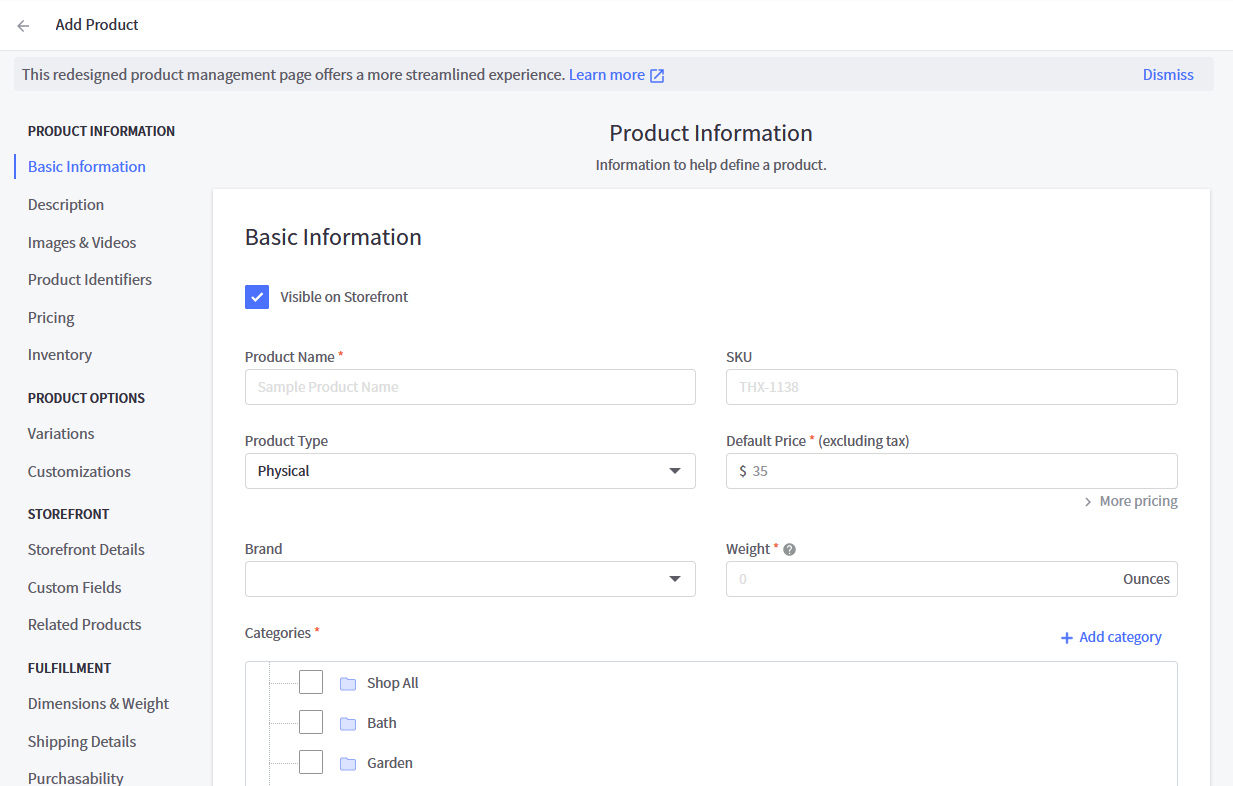Viewport: 1233px width, 786px height.
Task: Open the Product Type dropdown
Action: click(674, 470)
